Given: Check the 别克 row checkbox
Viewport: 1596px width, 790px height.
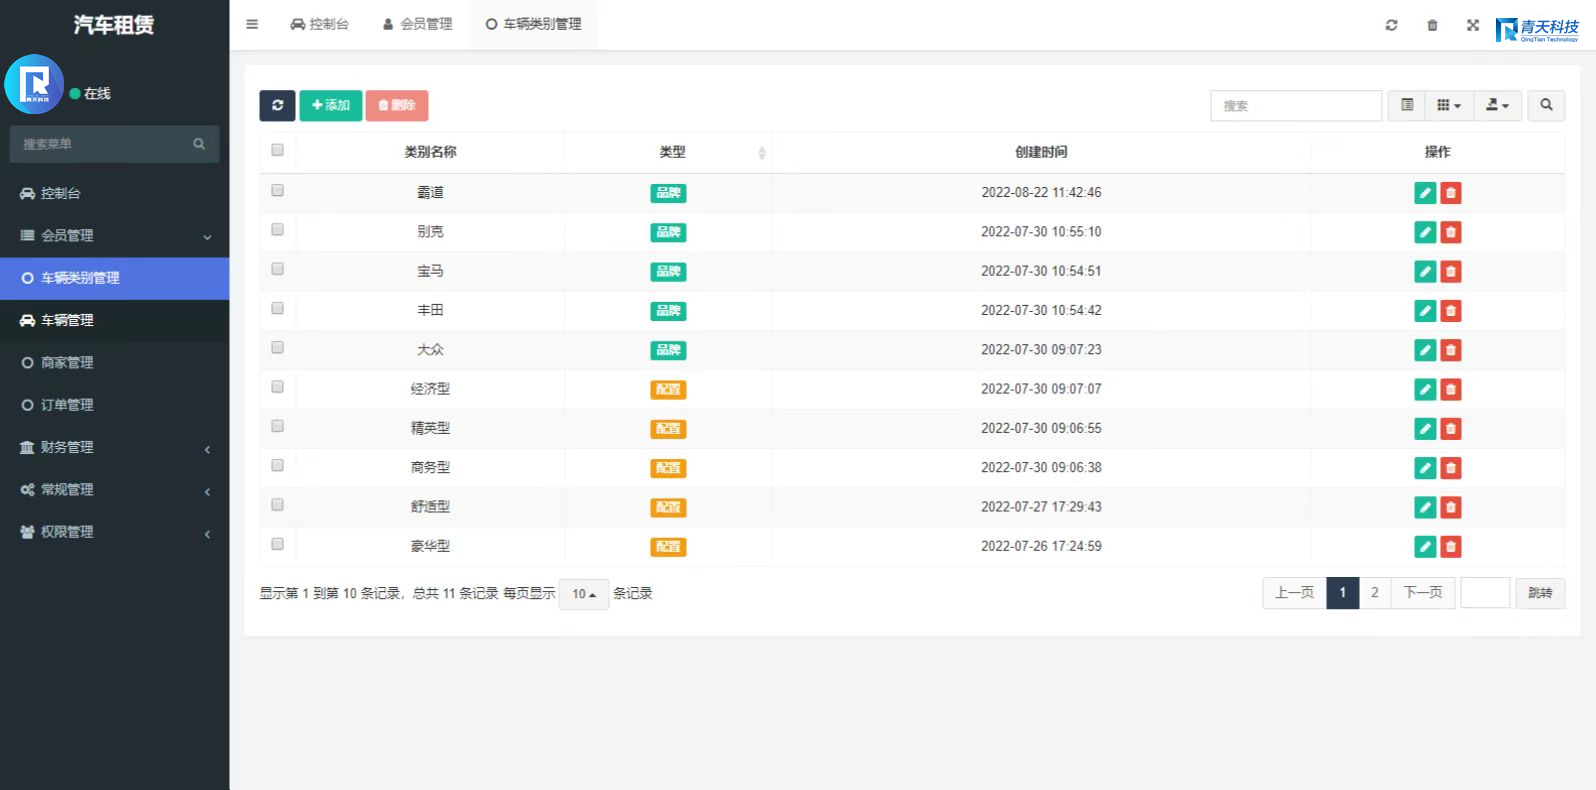Looking at the screenshot, I should (277, 229).
